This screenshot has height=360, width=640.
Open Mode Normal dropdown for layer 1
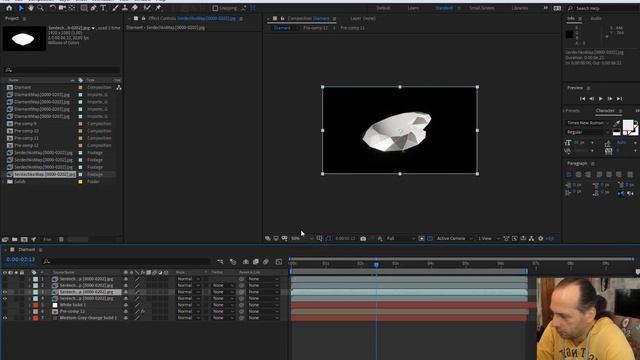click(188, 279)
